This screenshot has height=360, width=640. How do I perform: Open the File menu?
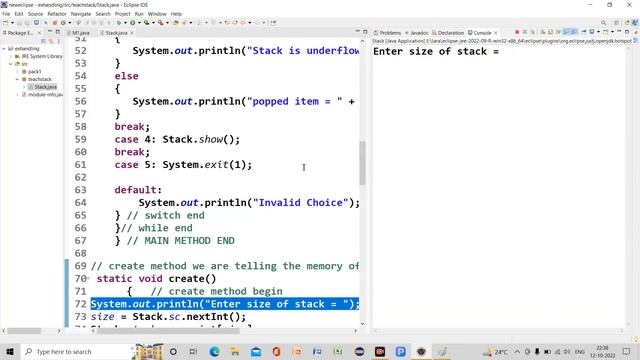click(6, 14)
